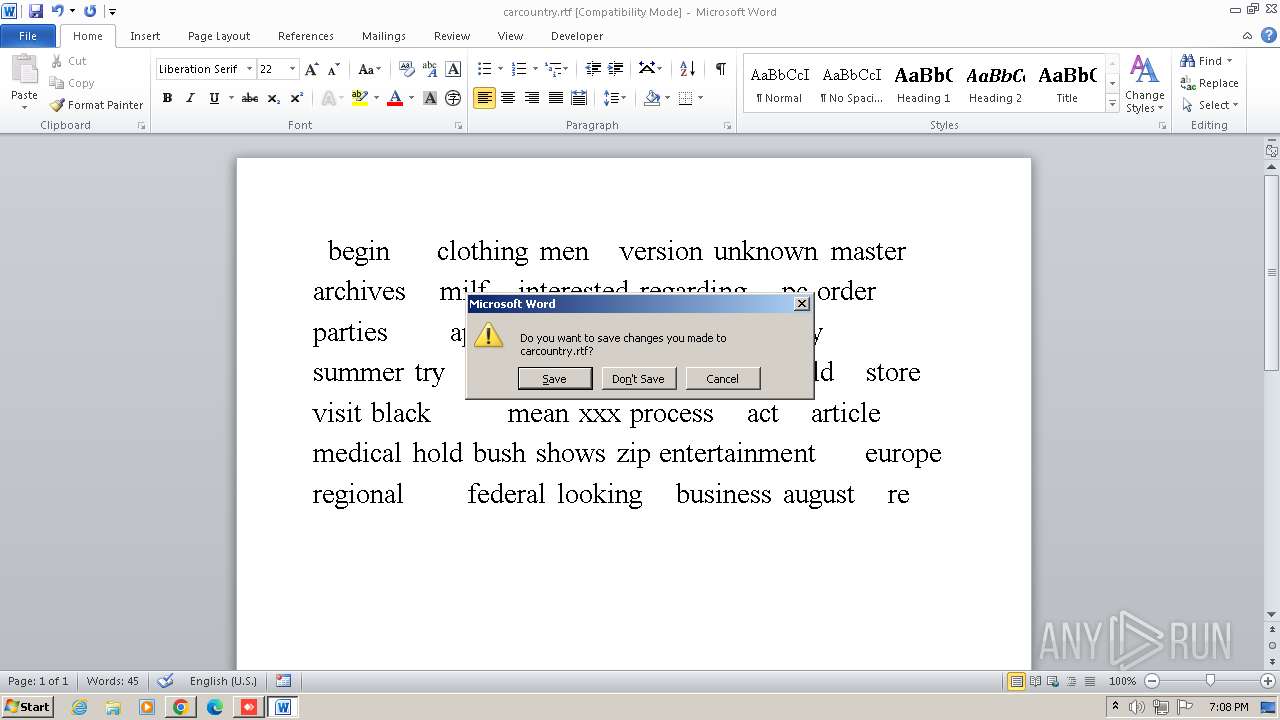Screen dimensions: 1280x720
Task: Click the Words: 45 count in status bar
Action: 112,681
